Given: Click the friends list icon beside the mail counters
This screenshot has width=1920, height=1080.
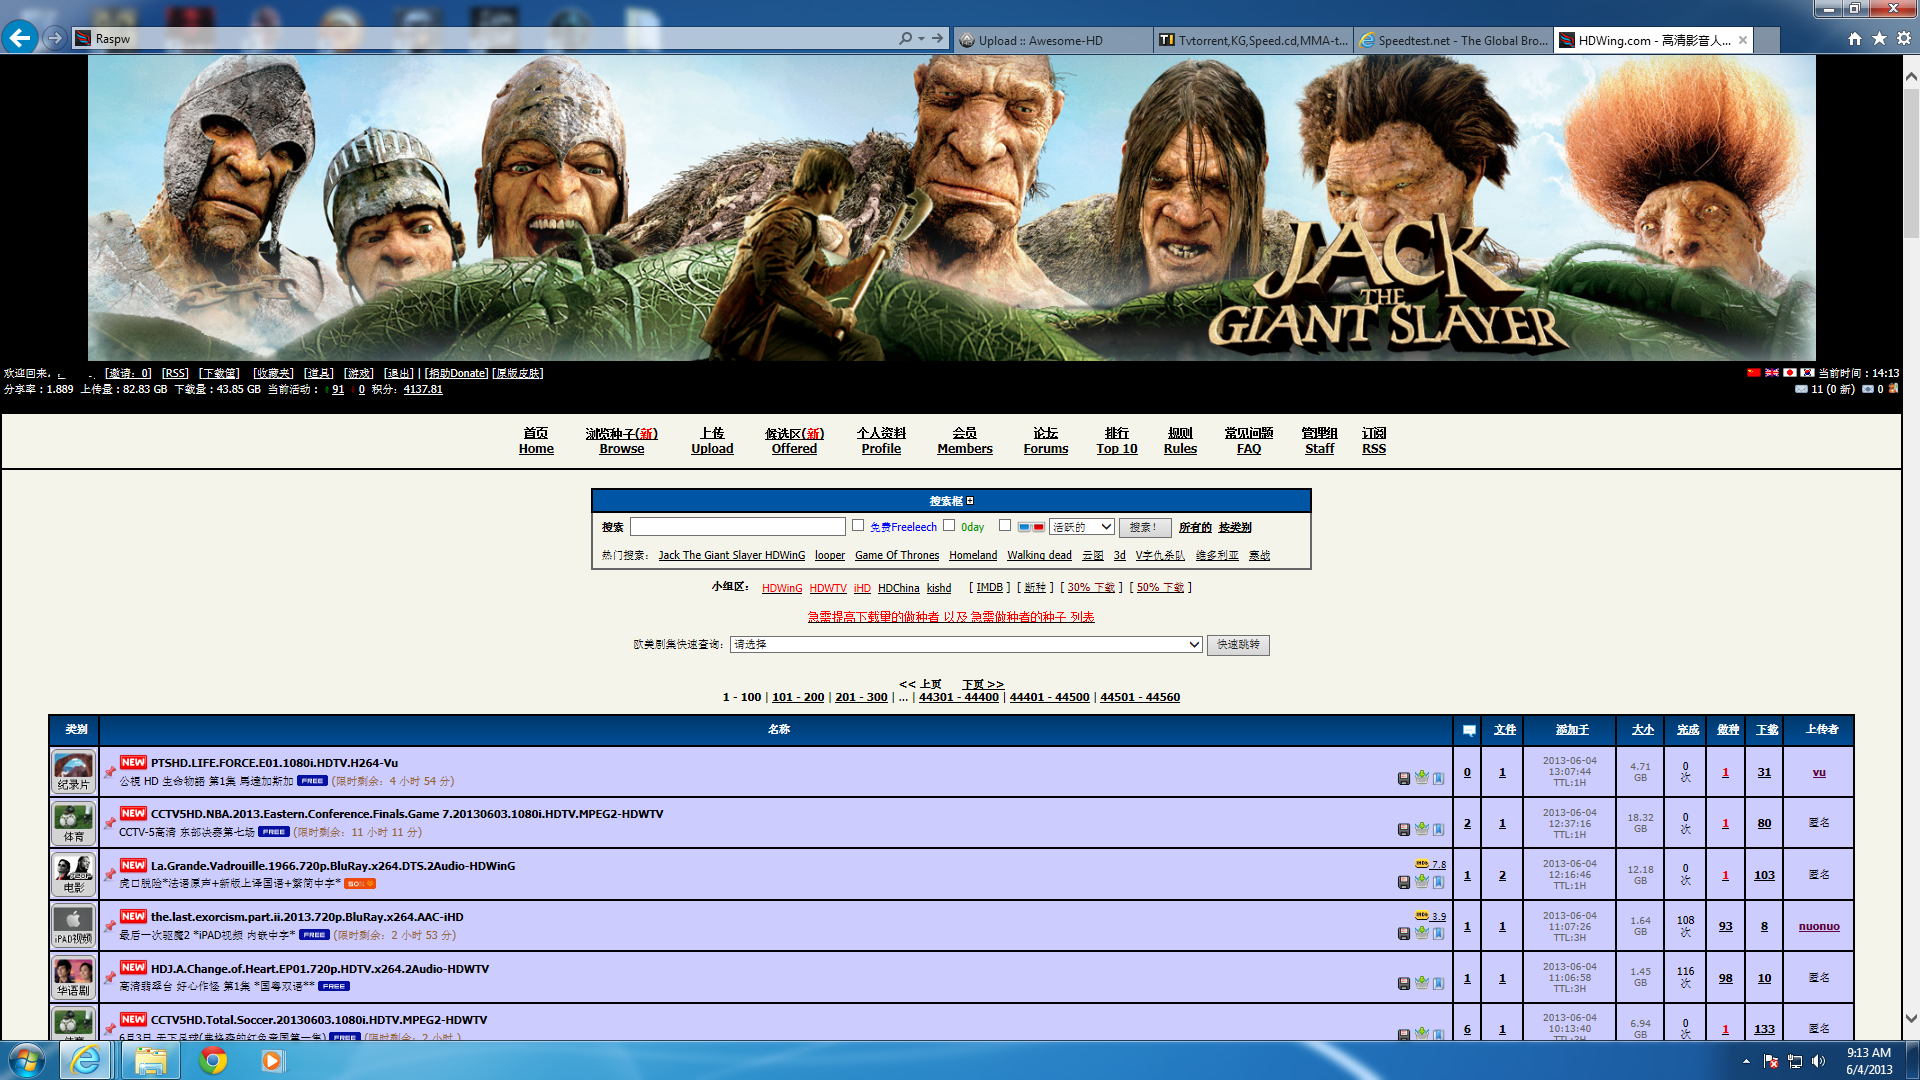Looking at the screenshot, I should [x=1893, y=389].
